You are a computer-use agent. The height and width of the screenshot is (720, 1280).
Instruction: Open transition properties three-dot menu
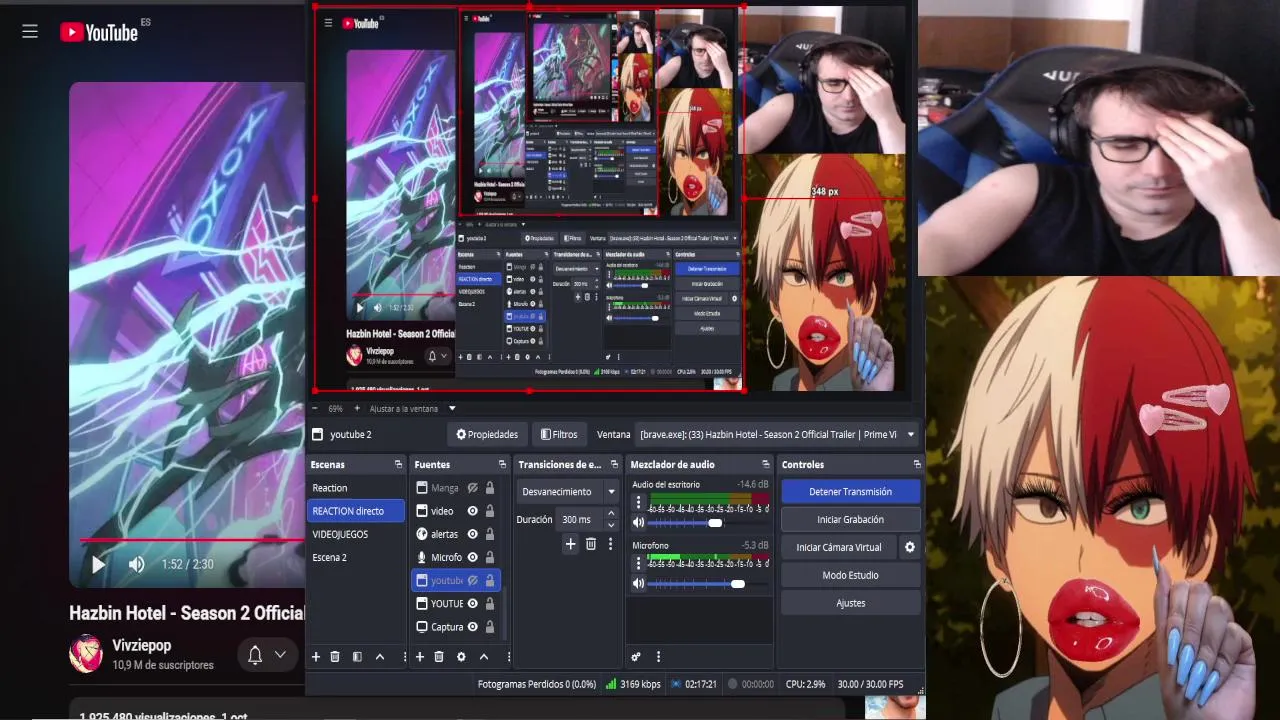(x=610, y=544)
